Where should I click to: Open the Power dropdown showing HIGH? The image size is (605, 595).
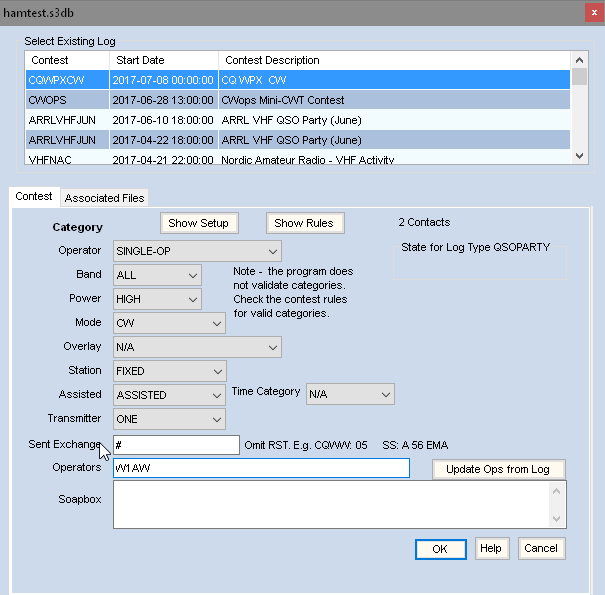click(x=157, y=299)
